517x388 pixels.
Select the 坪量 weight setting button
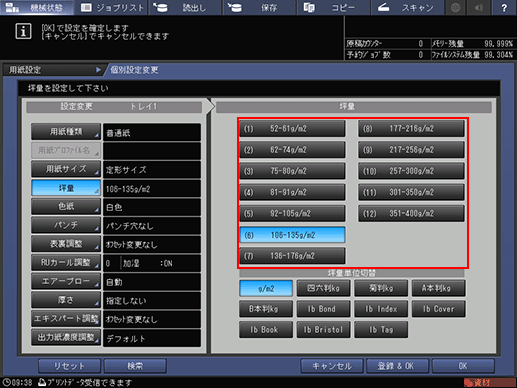tap(66, 188)
